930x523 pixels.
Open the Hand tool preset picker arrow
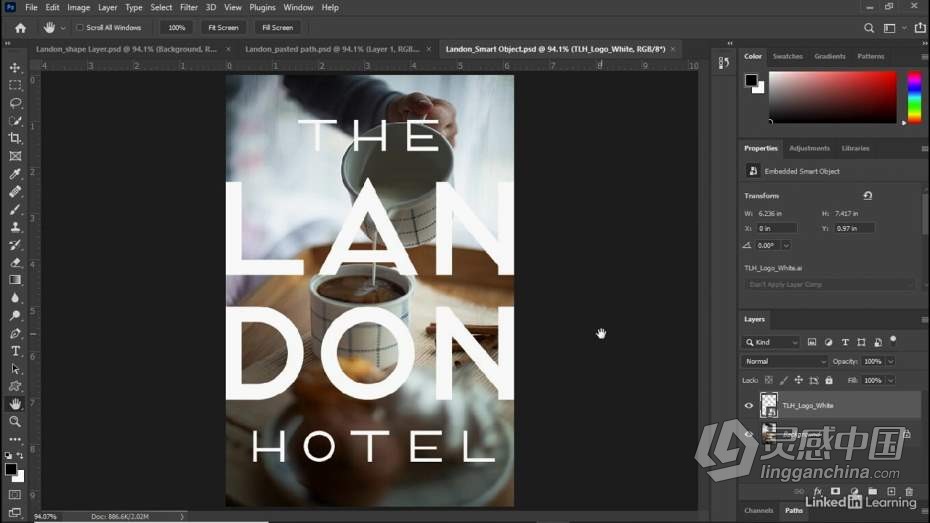(x=63, y=28)
